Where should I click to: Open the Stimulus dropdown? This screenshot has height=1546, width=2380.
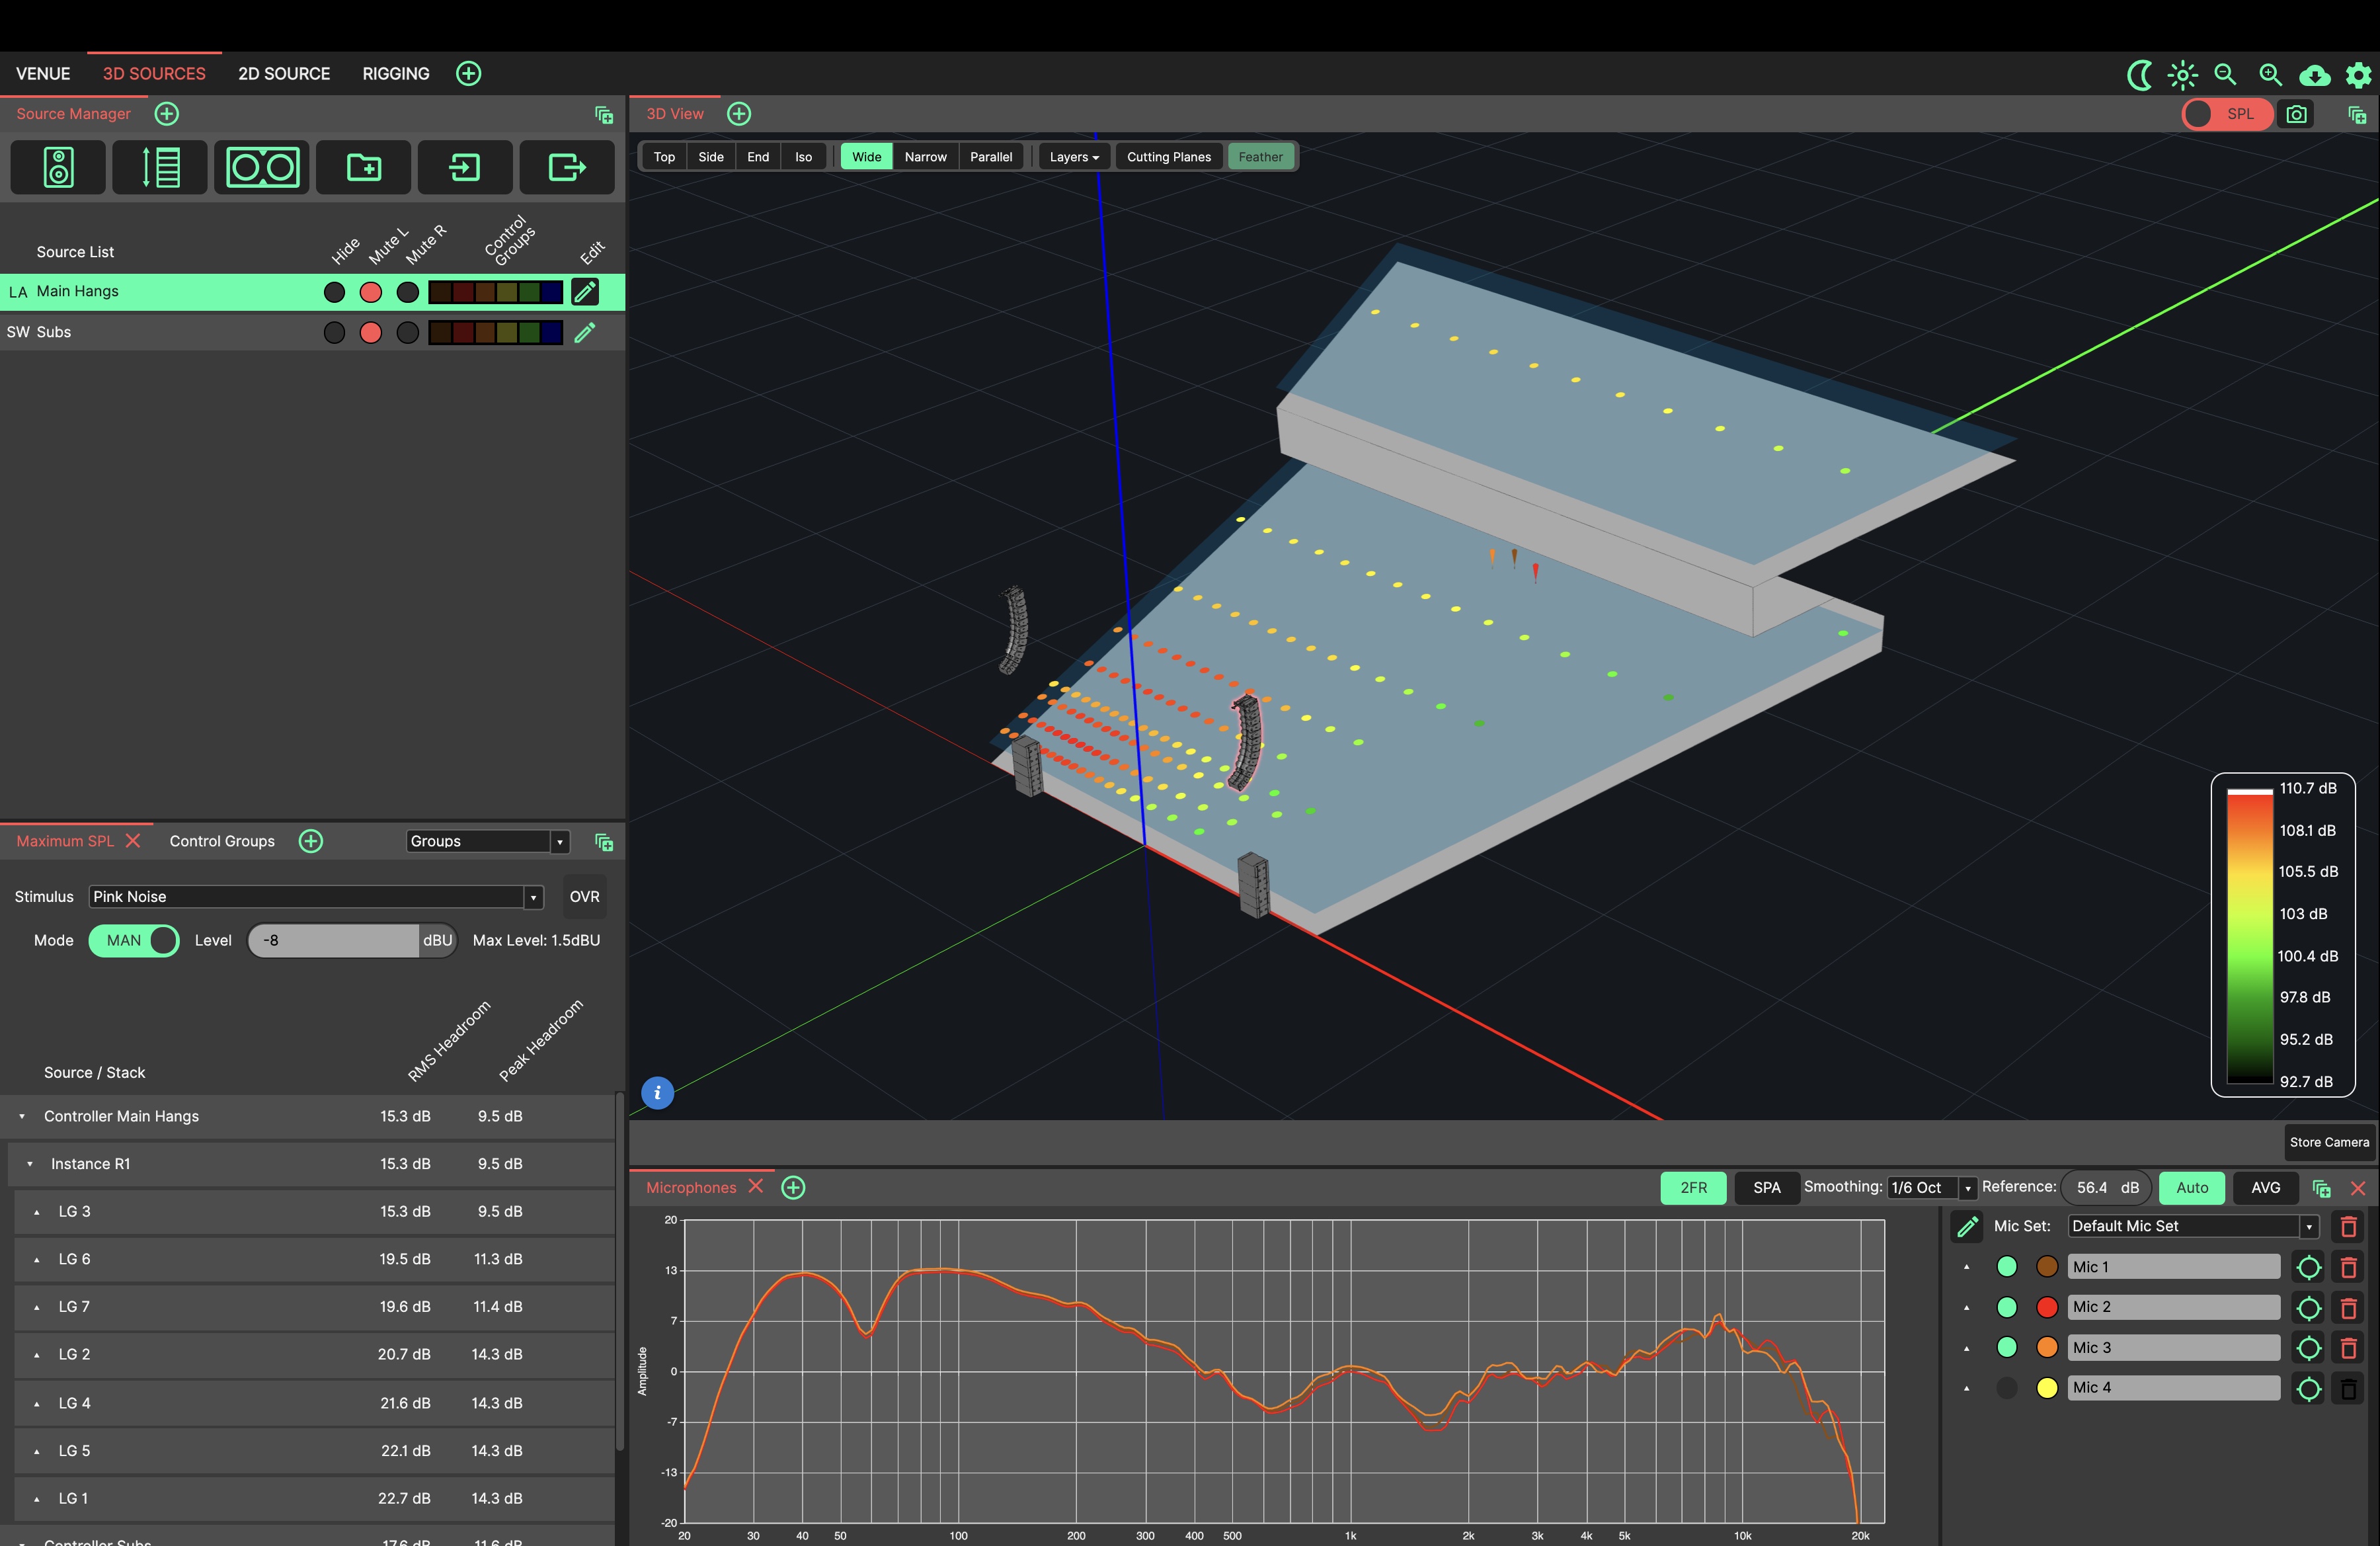316,897
